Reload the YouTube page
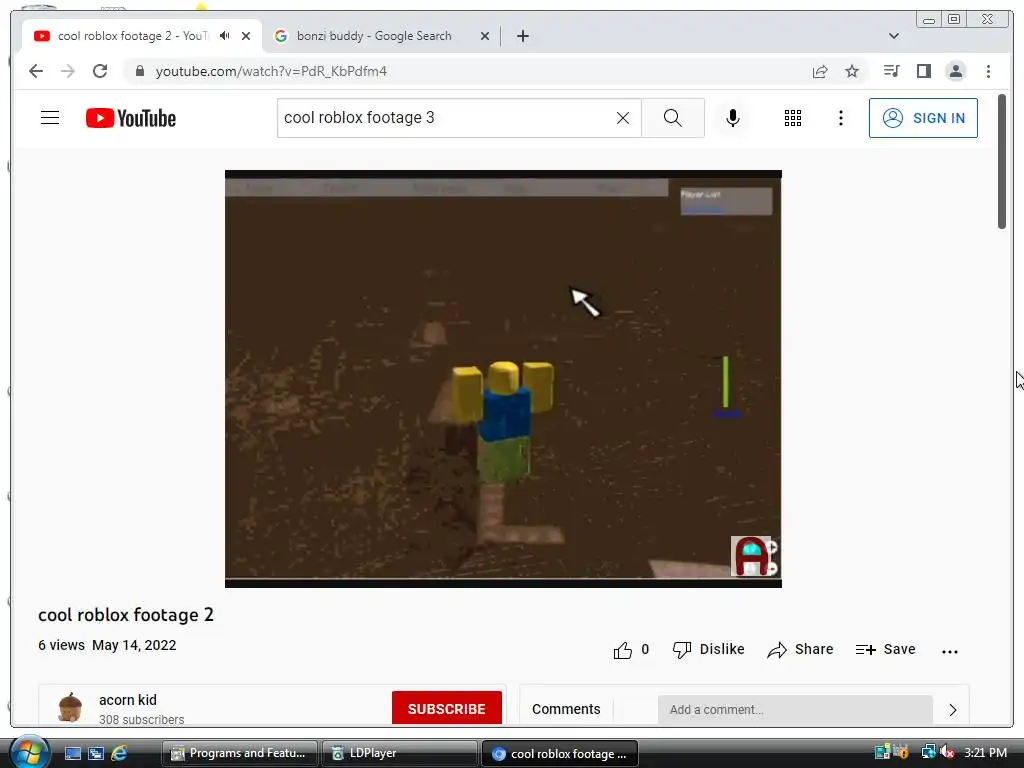 (x=100, y=71)
